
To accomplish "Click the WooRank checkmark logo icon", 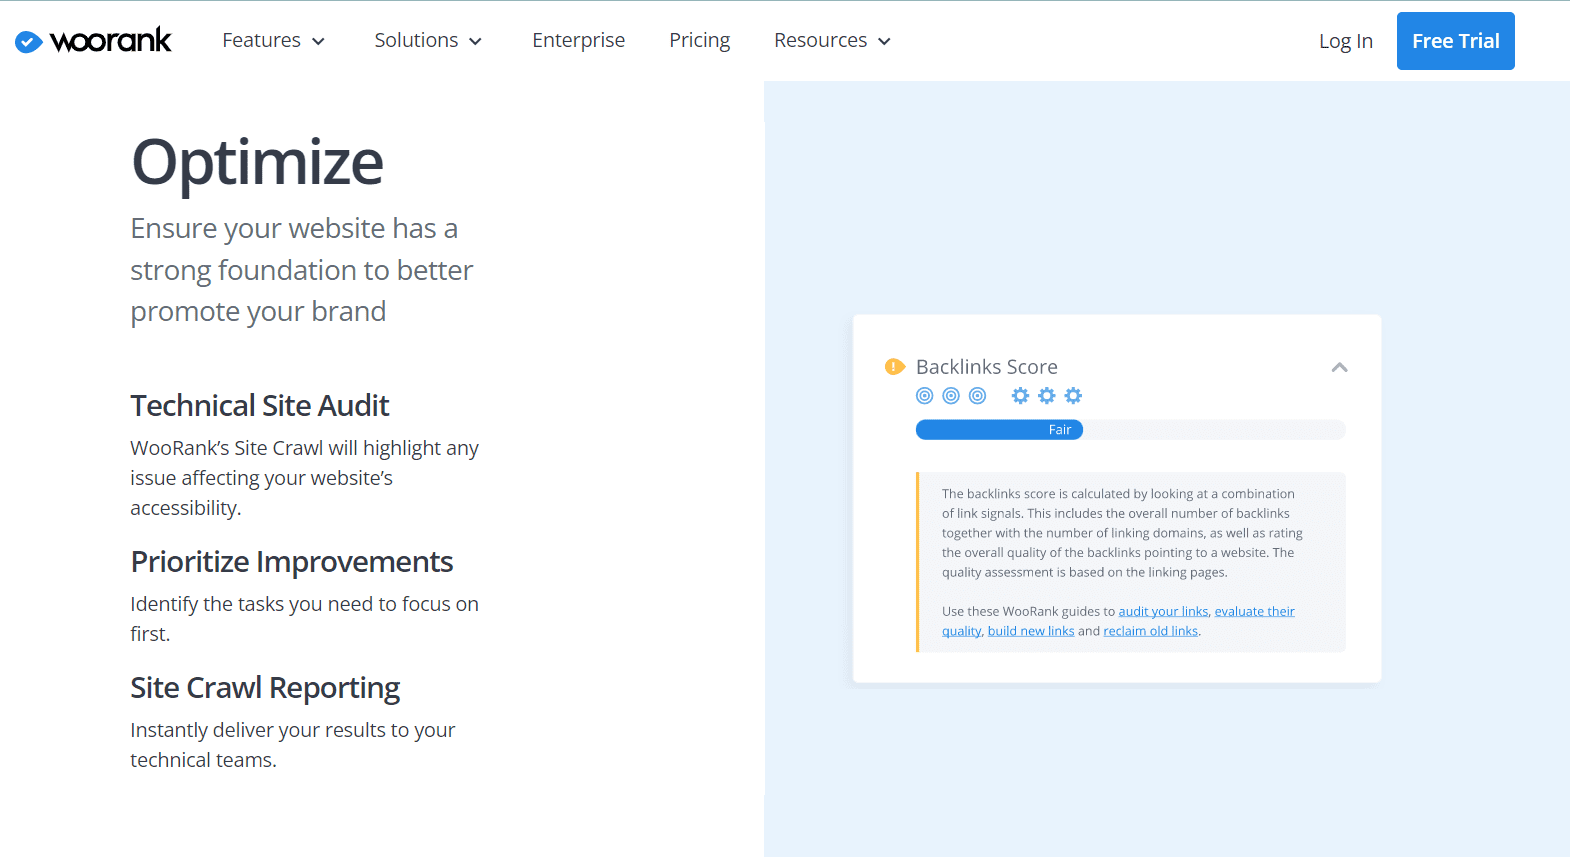I will pos(28,41).
